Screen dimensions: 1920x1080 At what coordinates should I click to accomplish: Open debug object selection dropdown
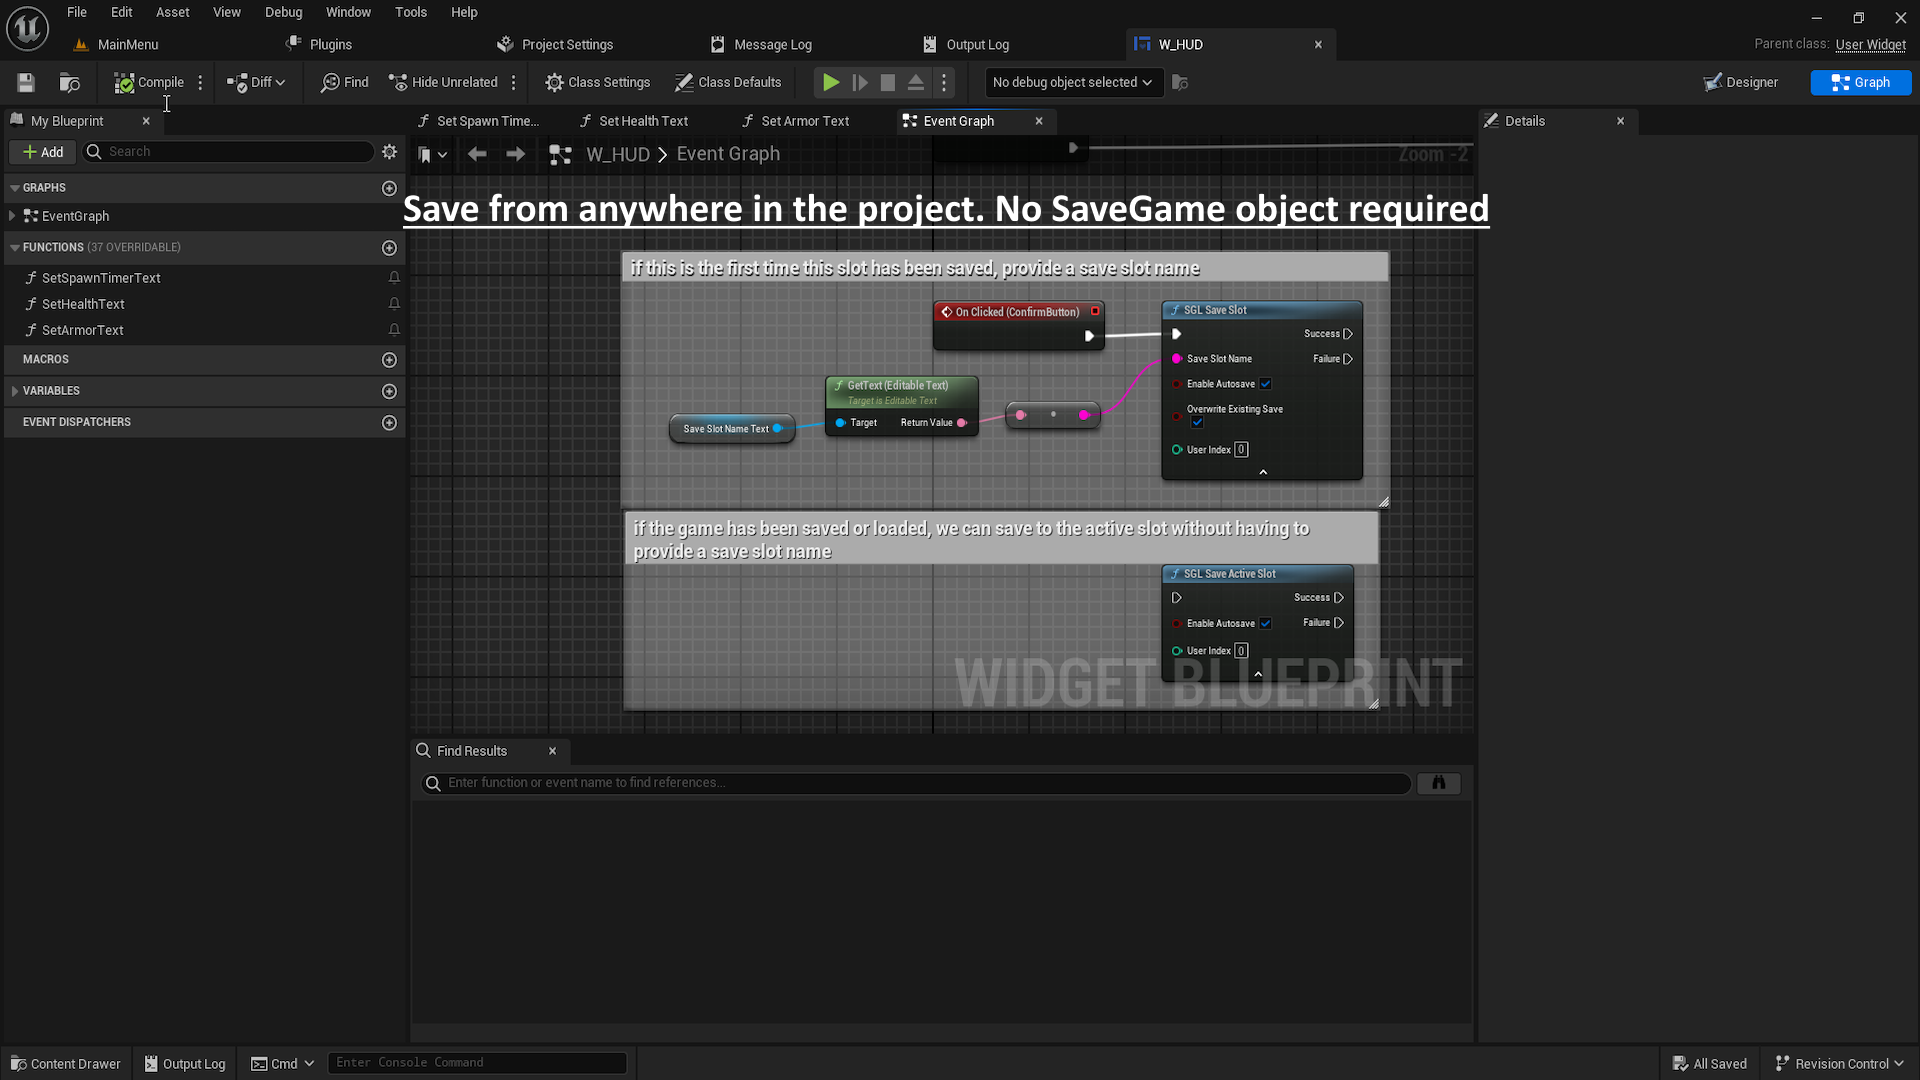(1074, 83)
